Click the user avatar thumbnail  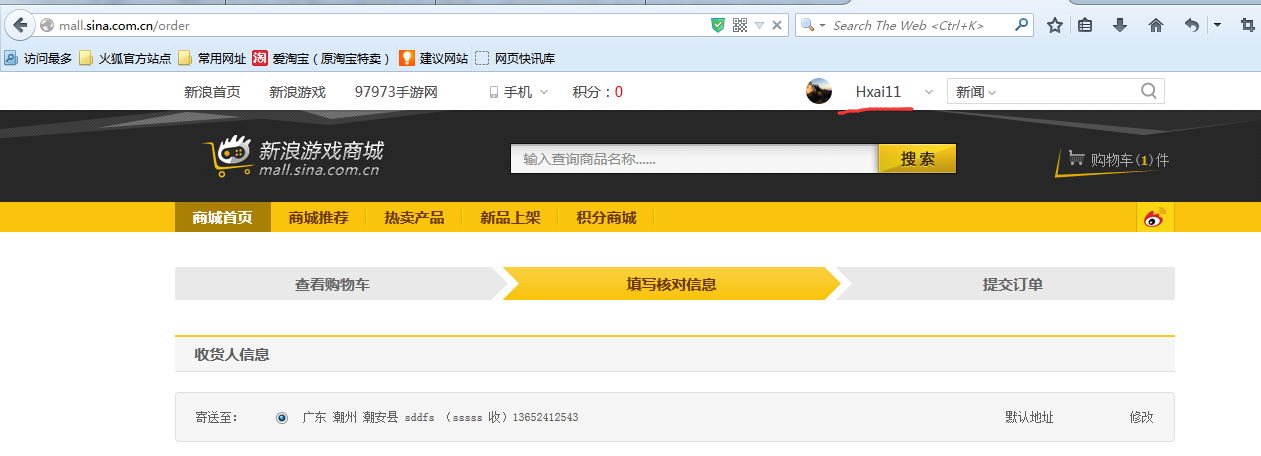click(819, 91)
